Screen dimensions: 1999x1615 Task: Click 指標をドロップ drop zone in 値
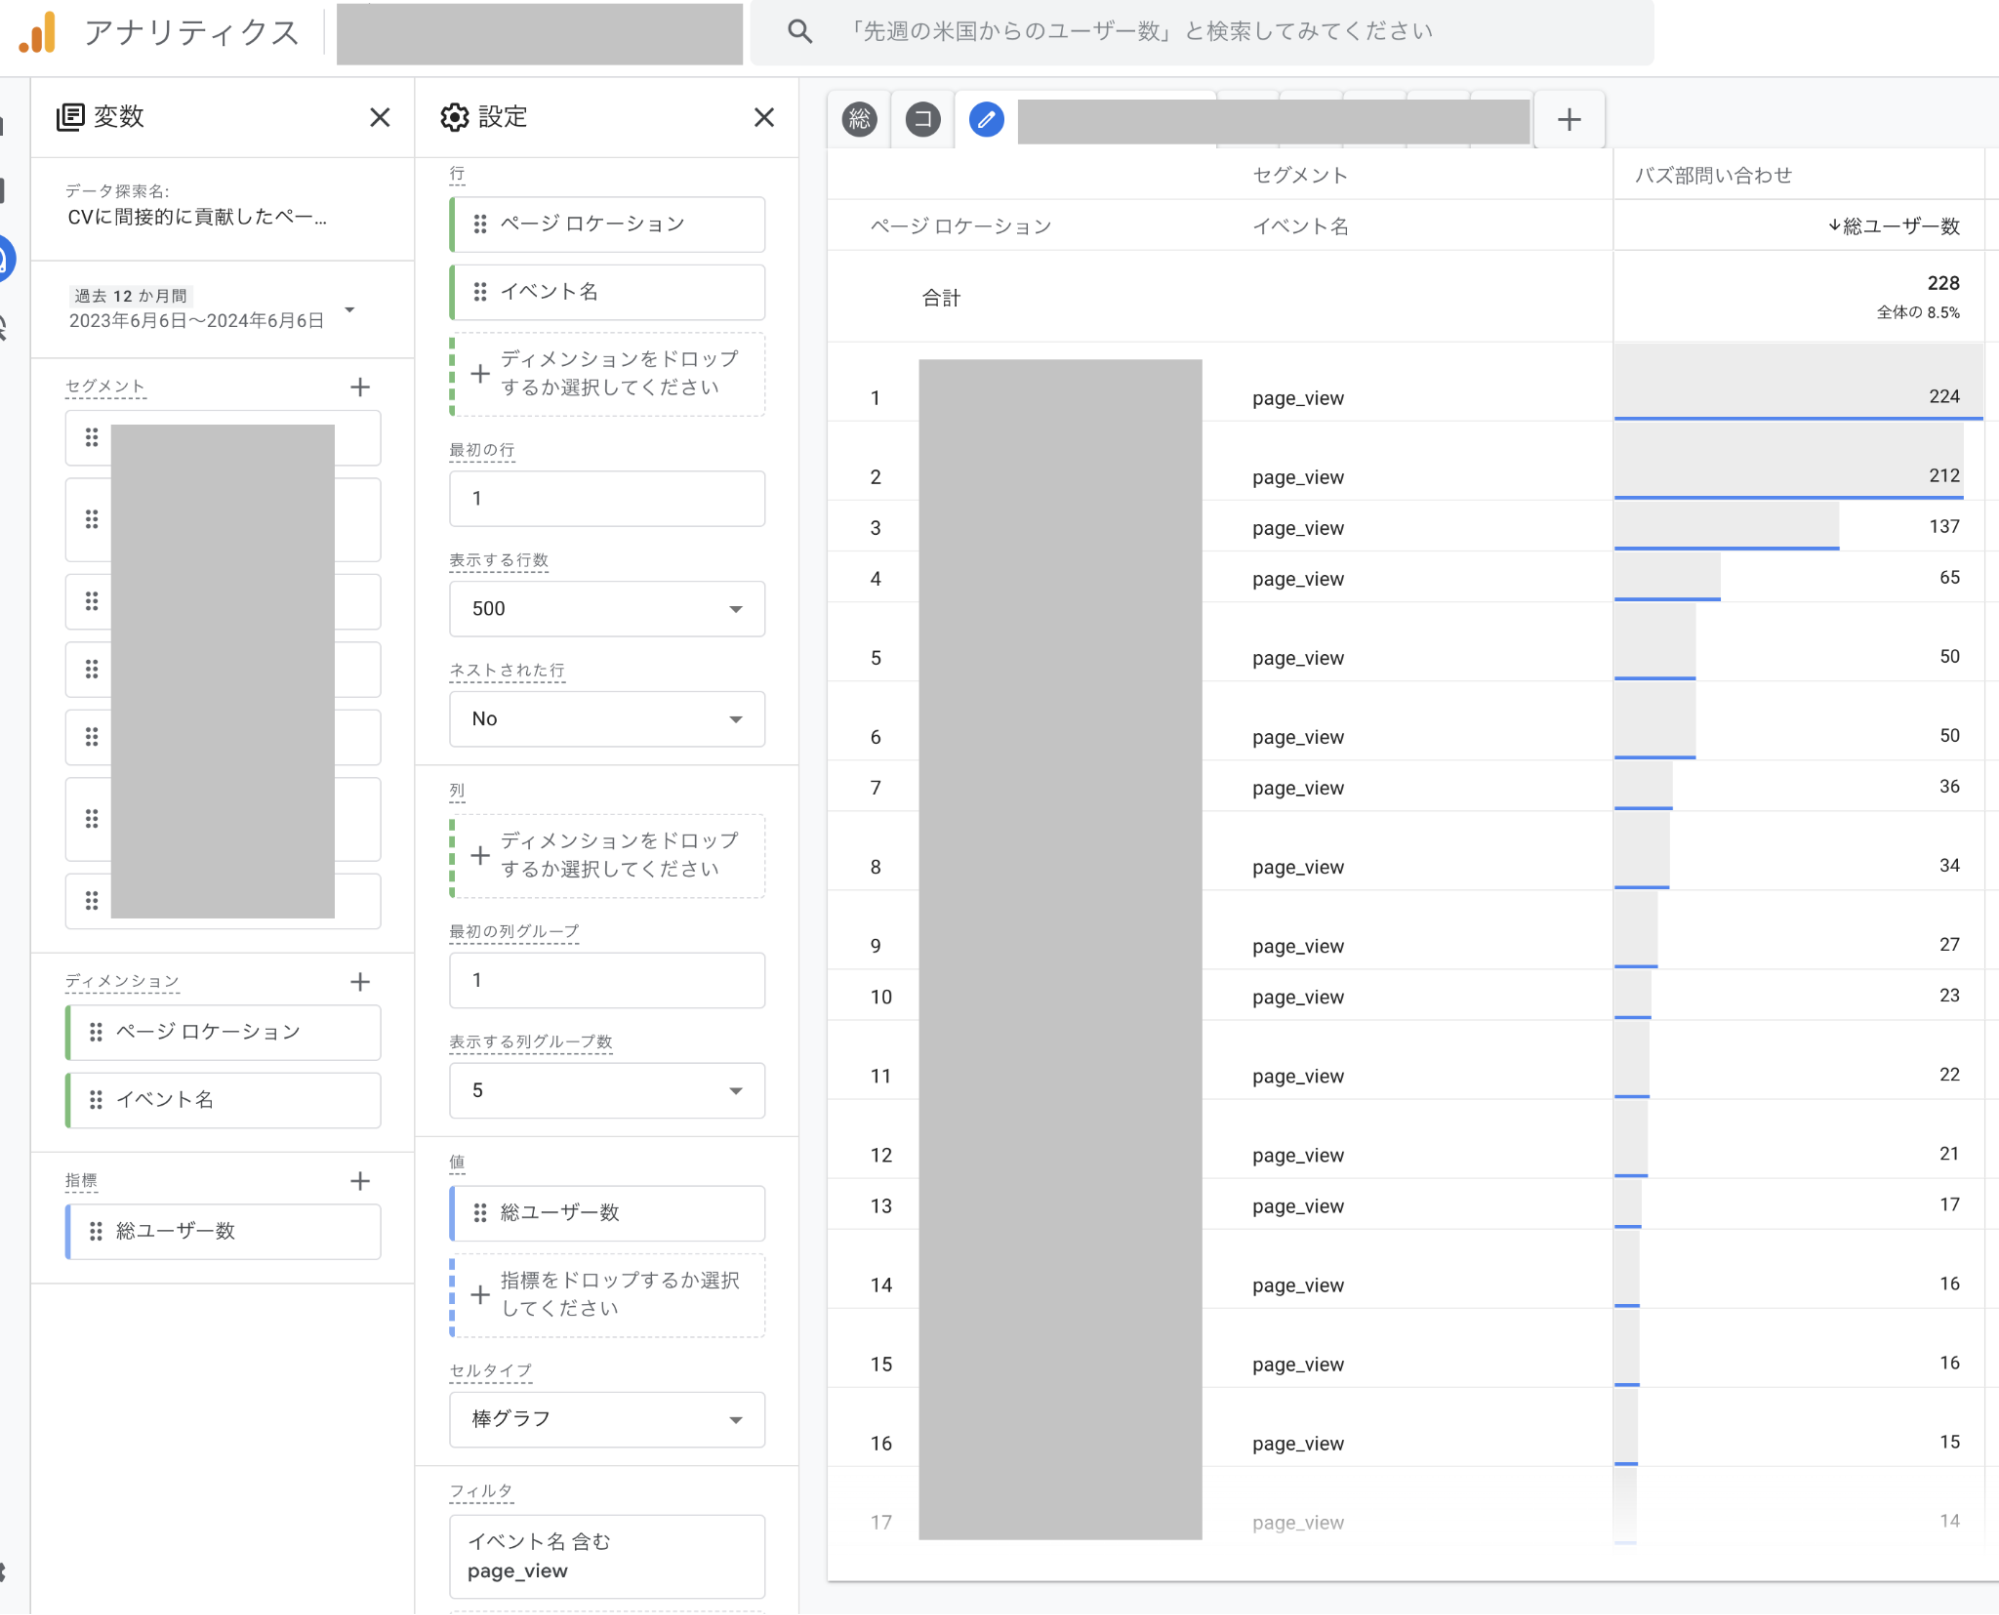click(607, 1296)
